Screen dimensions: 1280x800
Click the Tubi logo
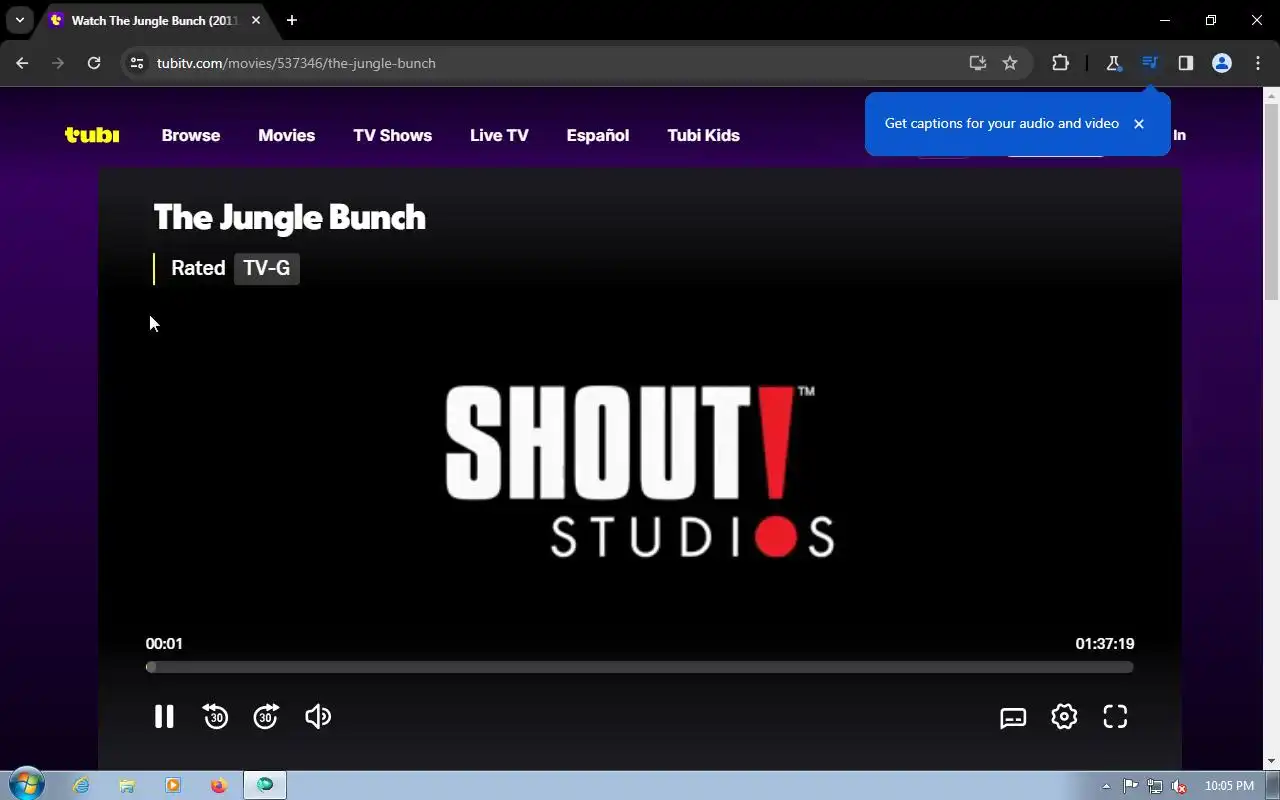[92, 135]
